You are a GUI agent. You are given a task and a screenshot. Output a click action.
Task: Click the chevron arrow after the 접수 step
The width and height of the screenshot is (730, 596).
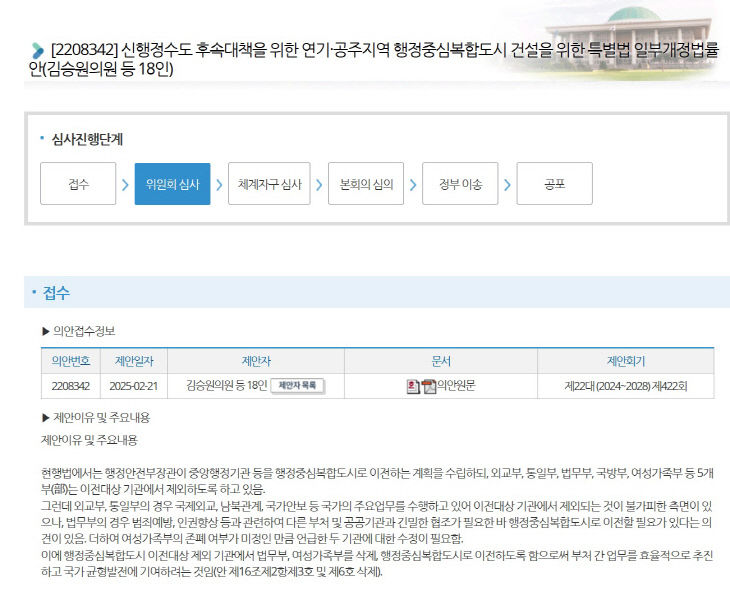[125, 184]
